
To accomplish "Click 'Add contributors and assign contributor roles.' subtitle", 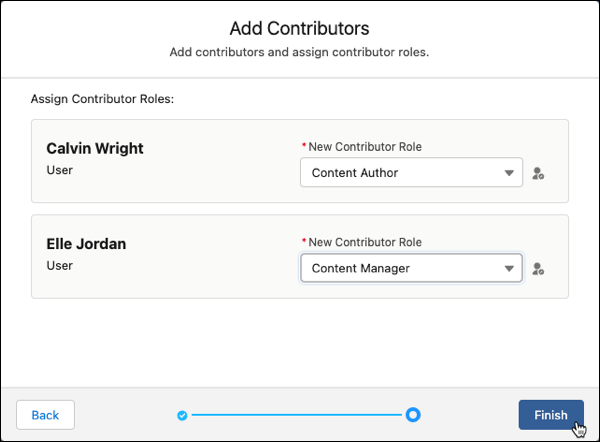I will pyautogui.click(x=299, y=52).
